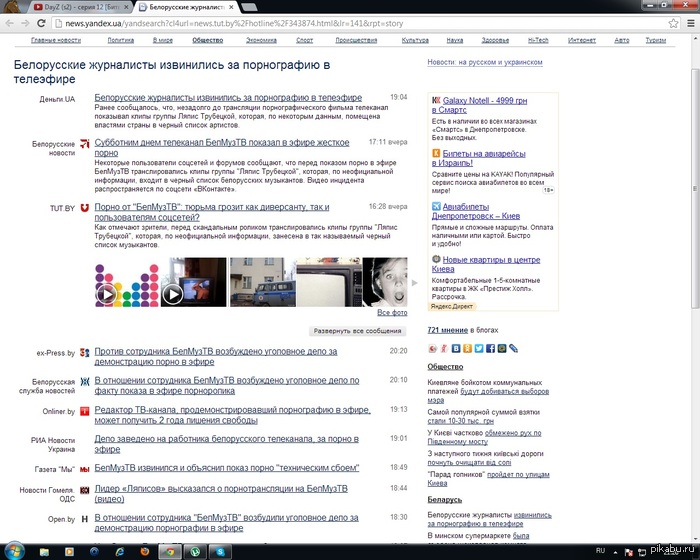Open the 'Политика' news section

(x=121, y=40)
